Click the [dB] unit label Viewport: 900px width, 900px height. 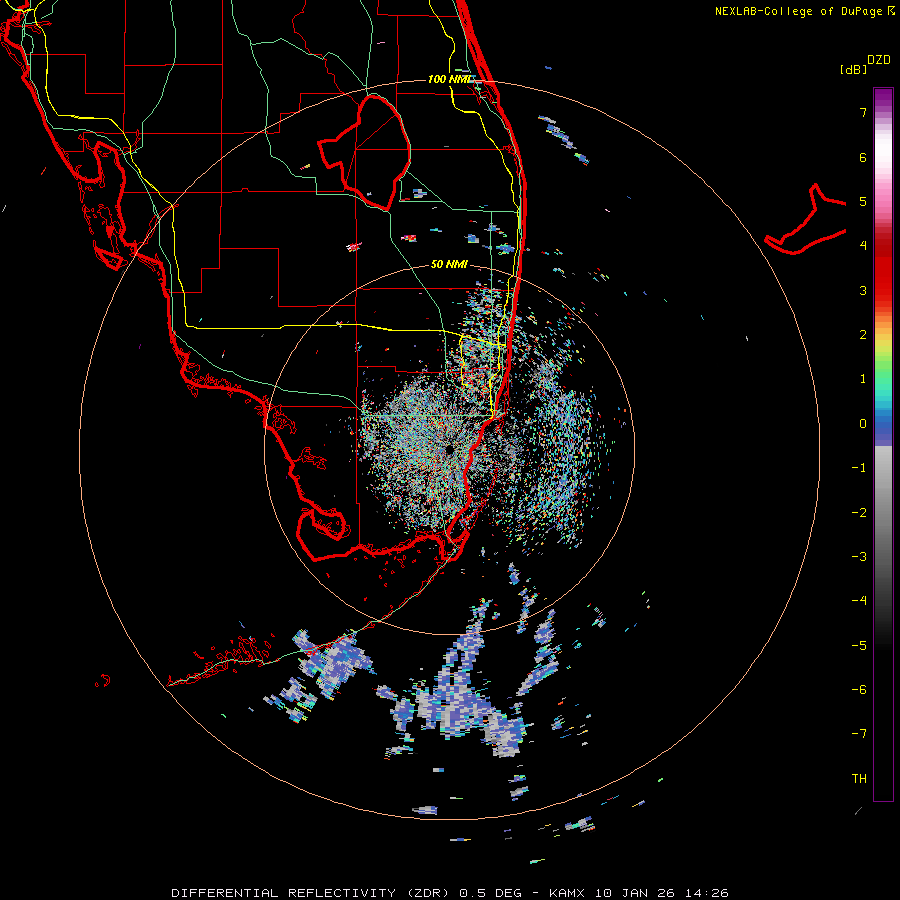tap(853, 69)
